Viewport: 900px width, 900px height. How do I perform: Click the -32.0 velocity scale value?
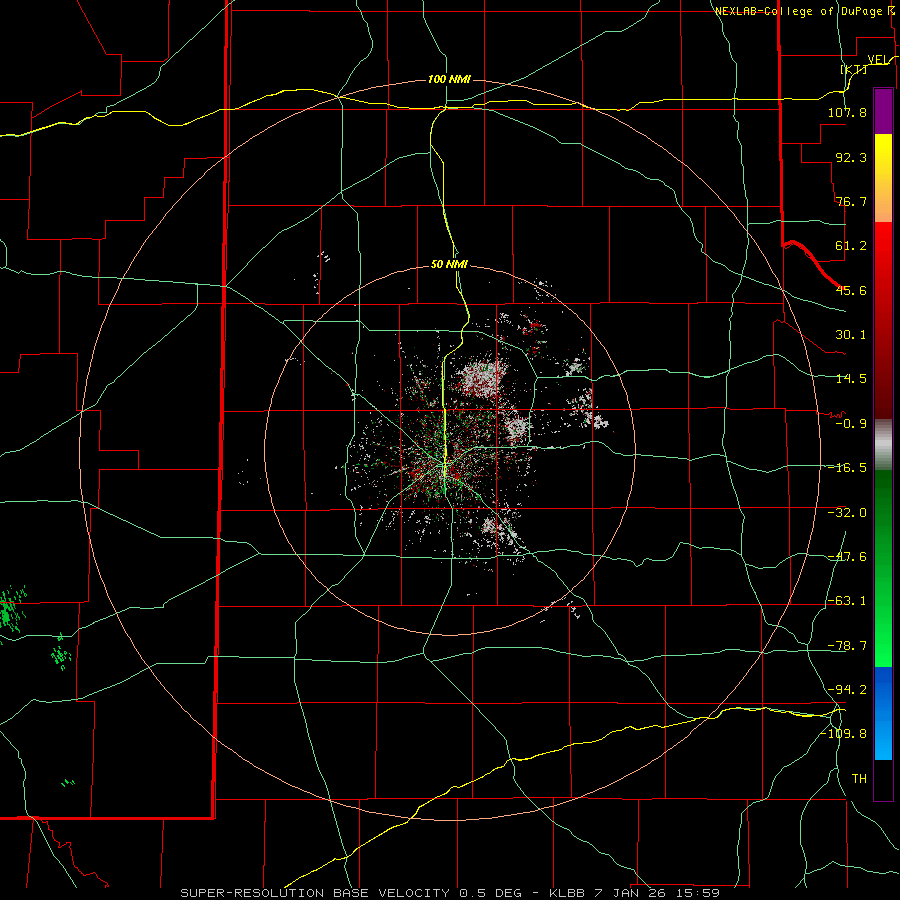click(847, 513)
